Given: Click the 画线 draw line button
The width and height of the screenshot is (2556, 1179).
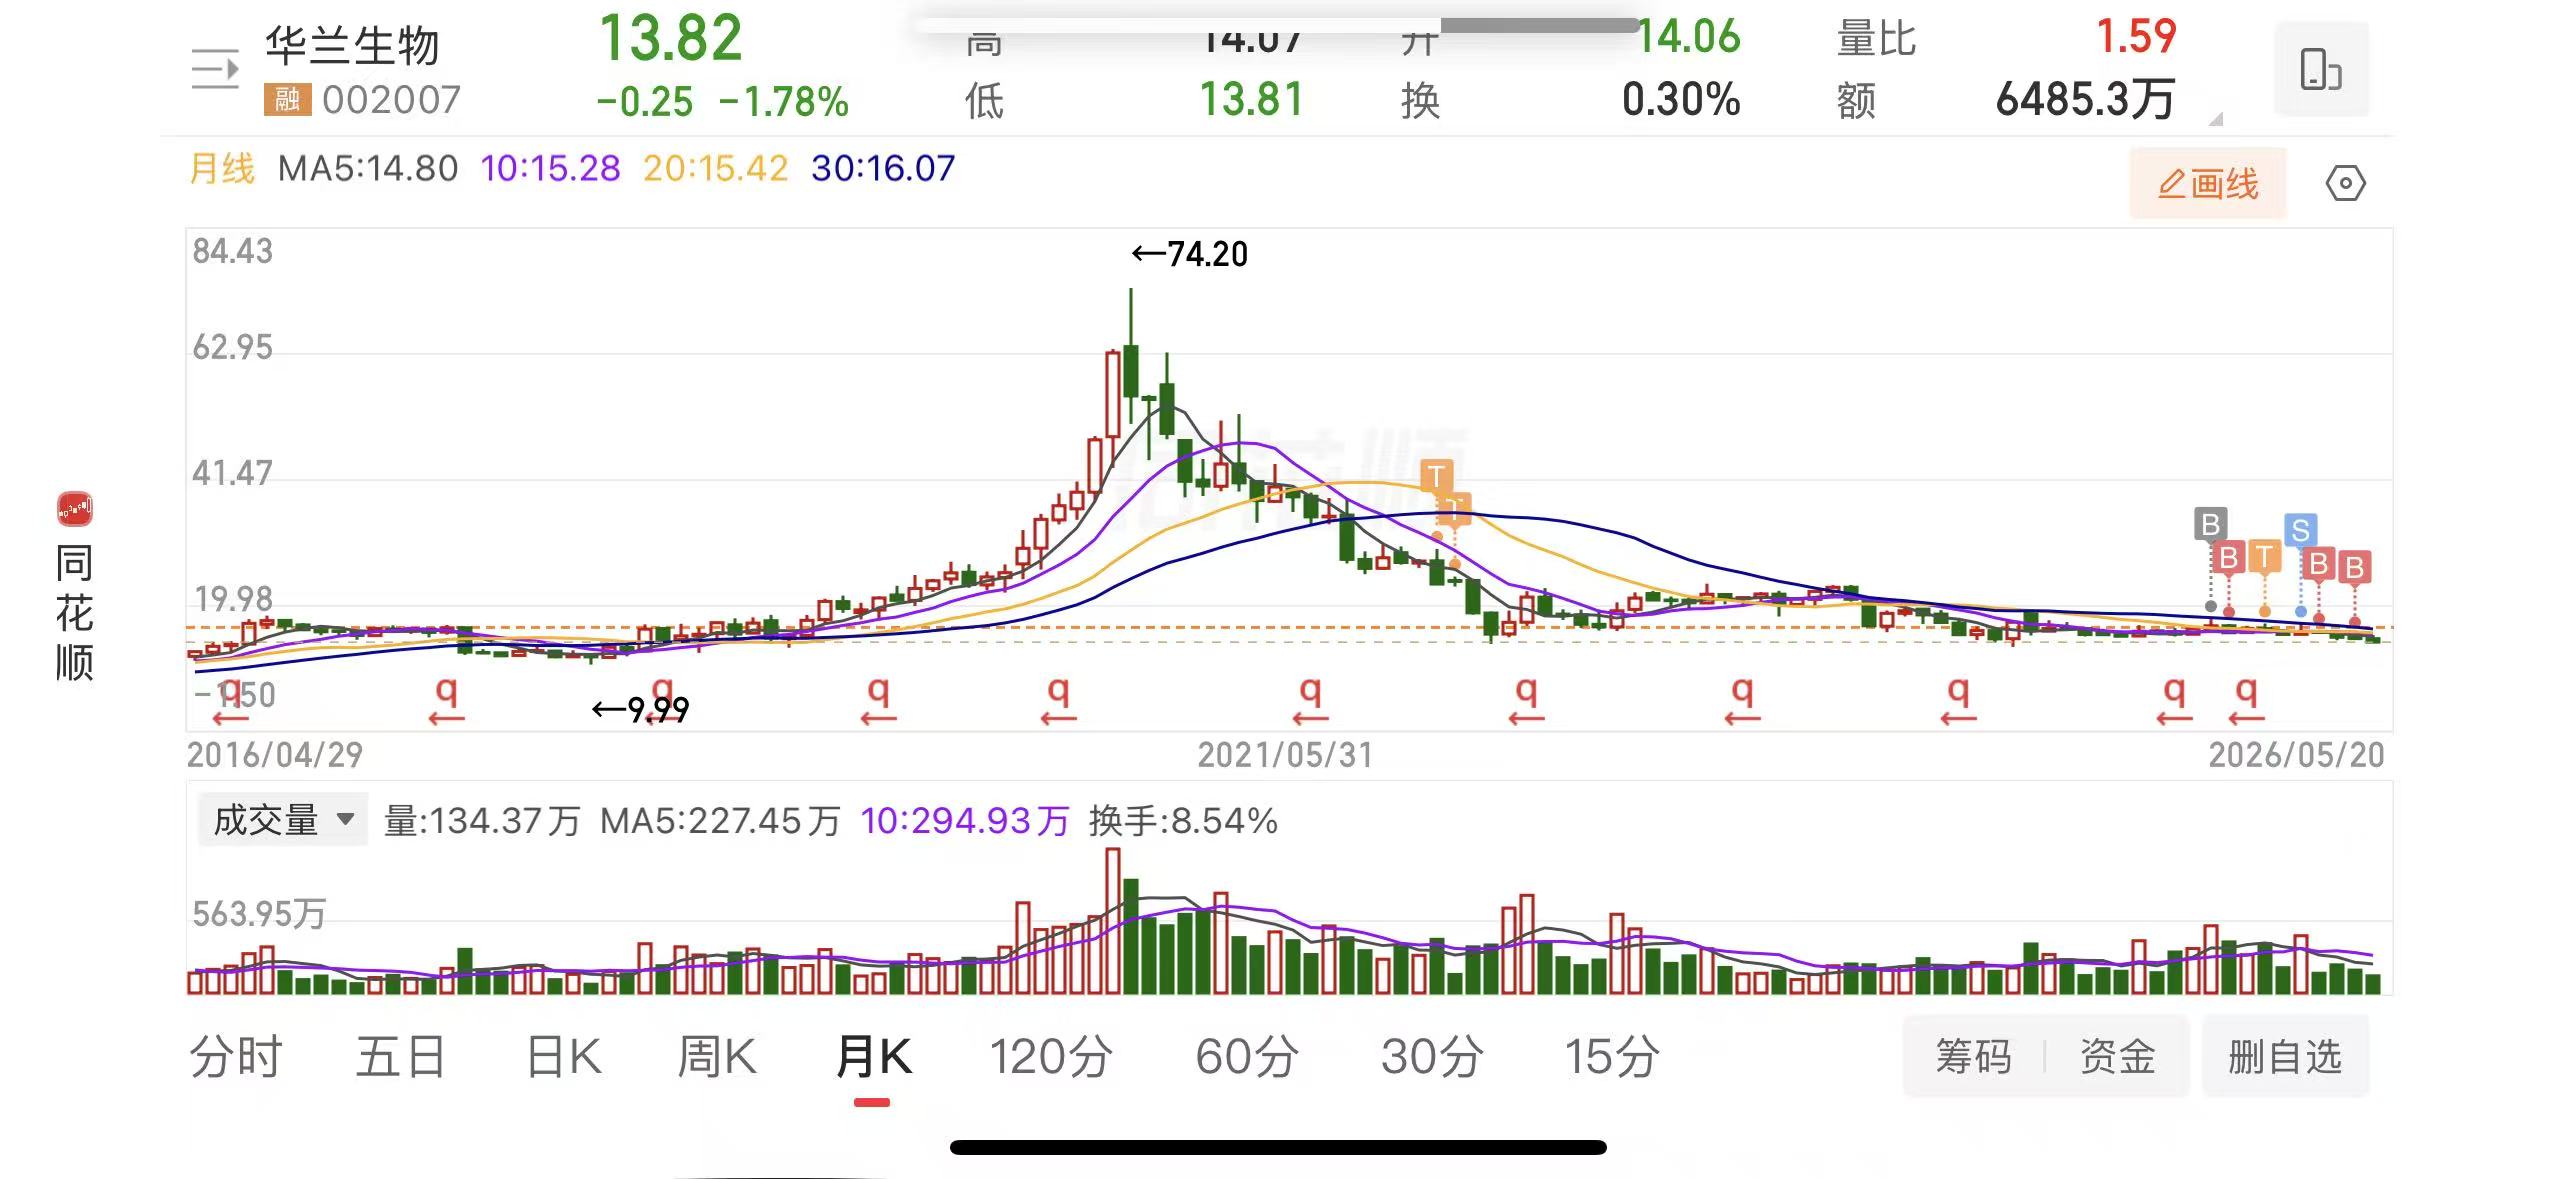Looking at the screenshot, I should tap(2208, 184).
